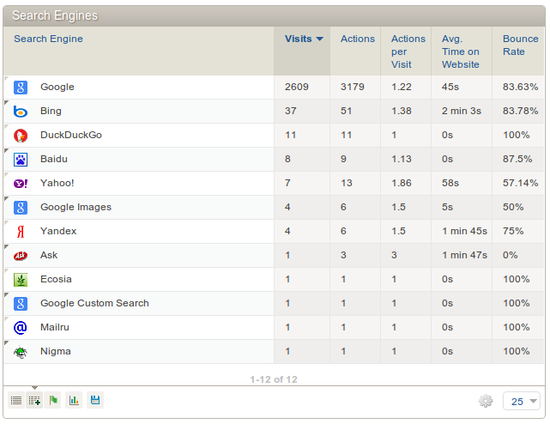
Task: Expand the Google row subtable triangle
Action: point(6,78)
